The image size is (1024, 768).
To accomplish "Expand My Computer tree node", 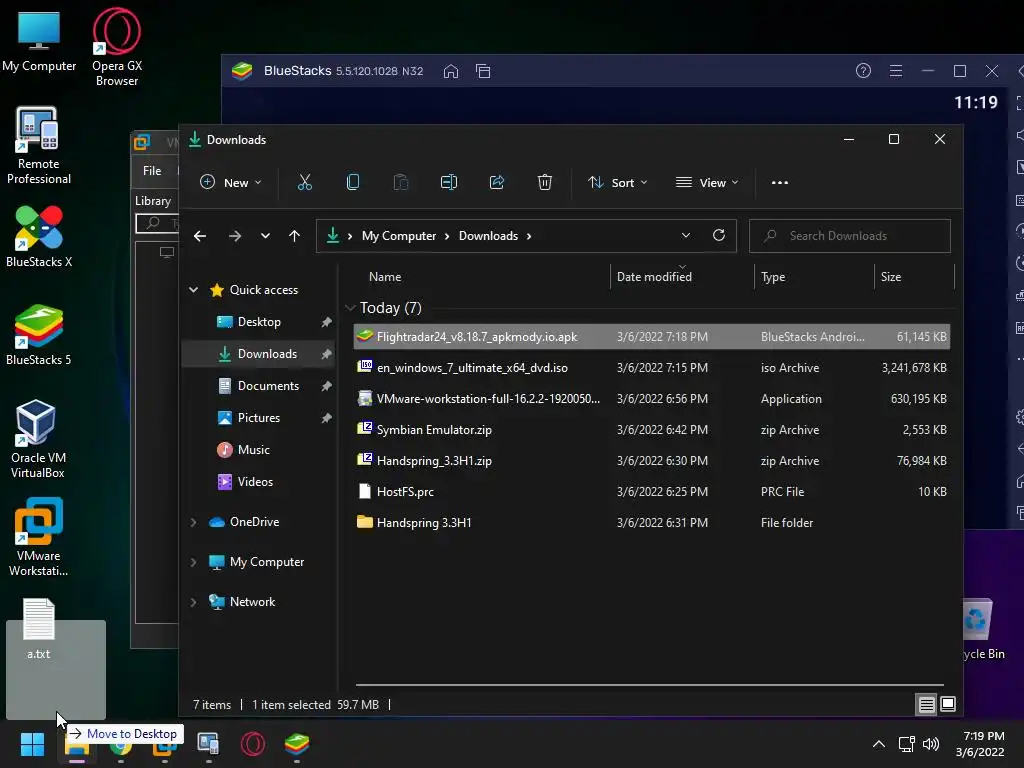I will (x=193, y=562).
